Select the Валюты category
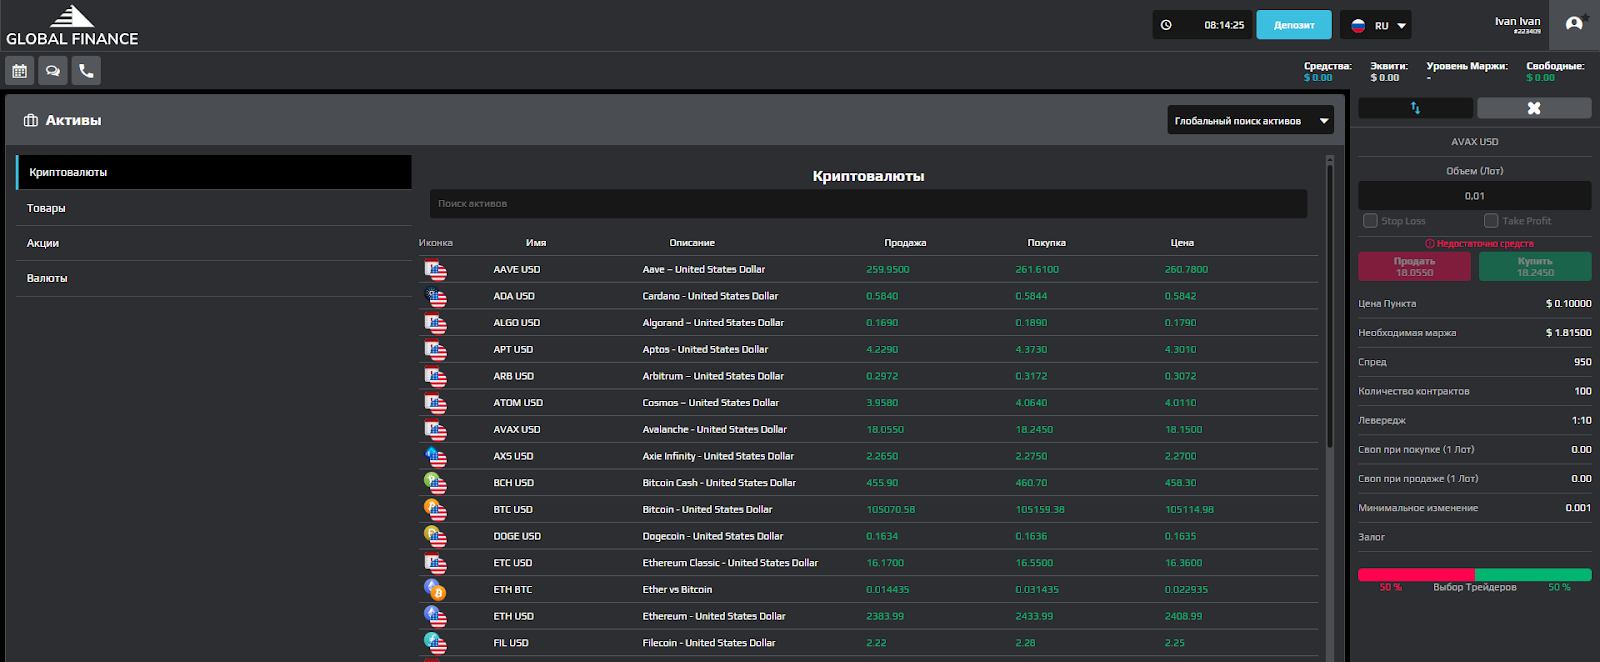Image resolution: width=1600 pixels, height=662 pixels. 214,278
